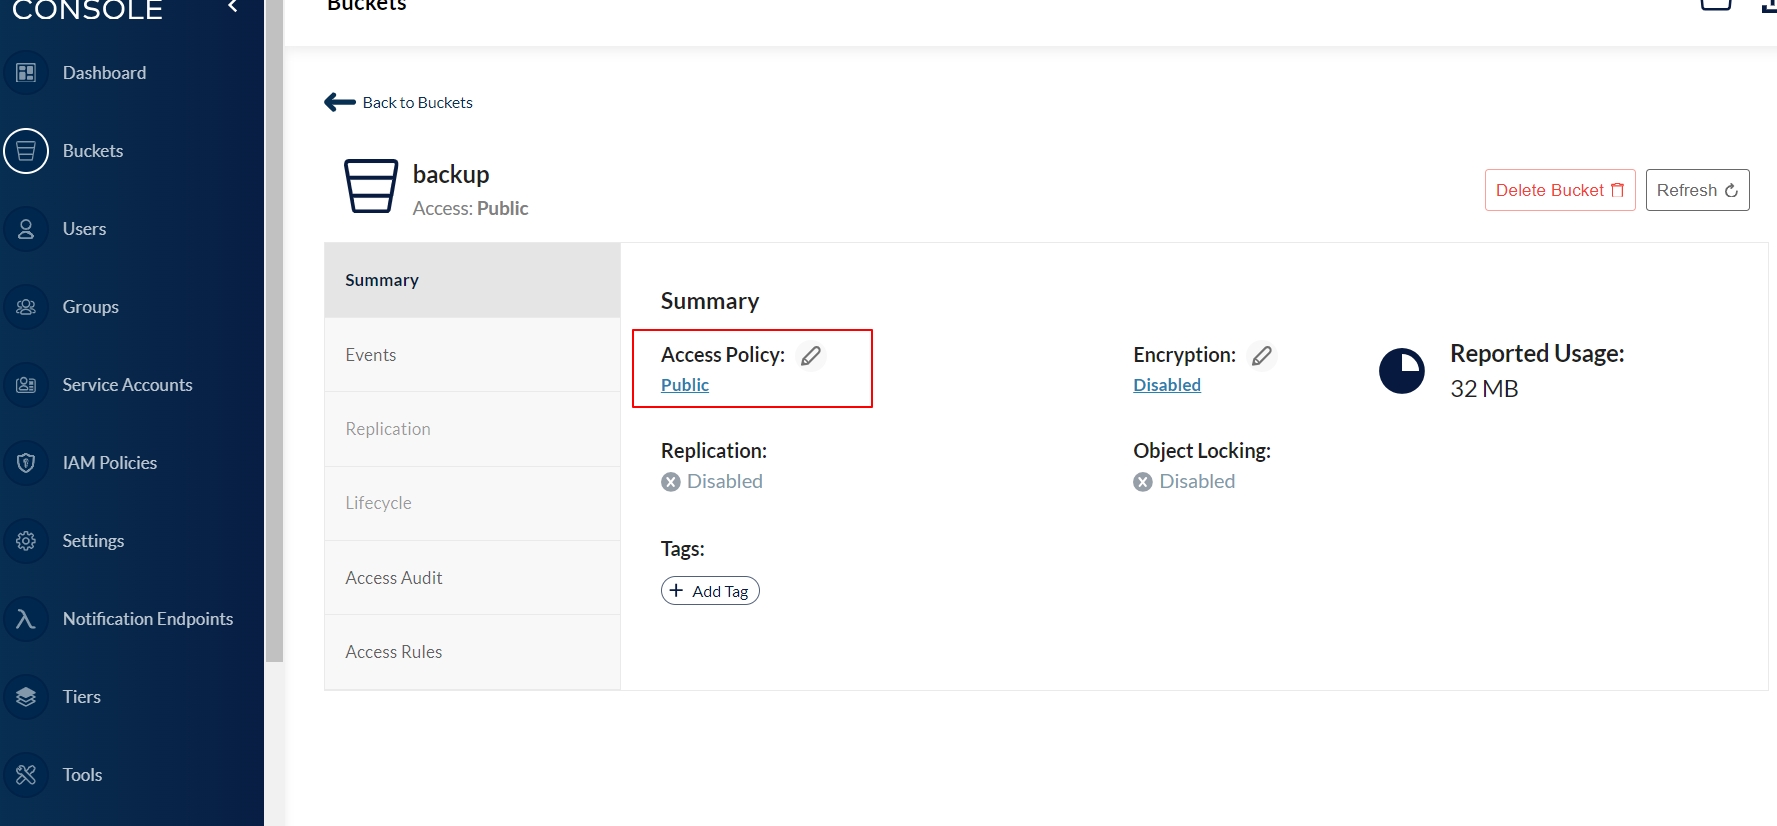Click the Encryption edit pencil icon
Viewport: 1777px width, 826px height.
1262,356
